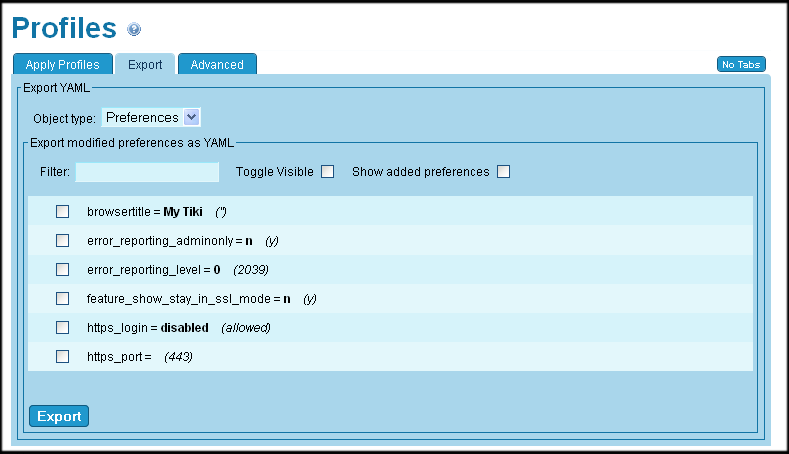Click the 'Show added preferences' label
The image size is (789, 454).
[x=421, y=172]
